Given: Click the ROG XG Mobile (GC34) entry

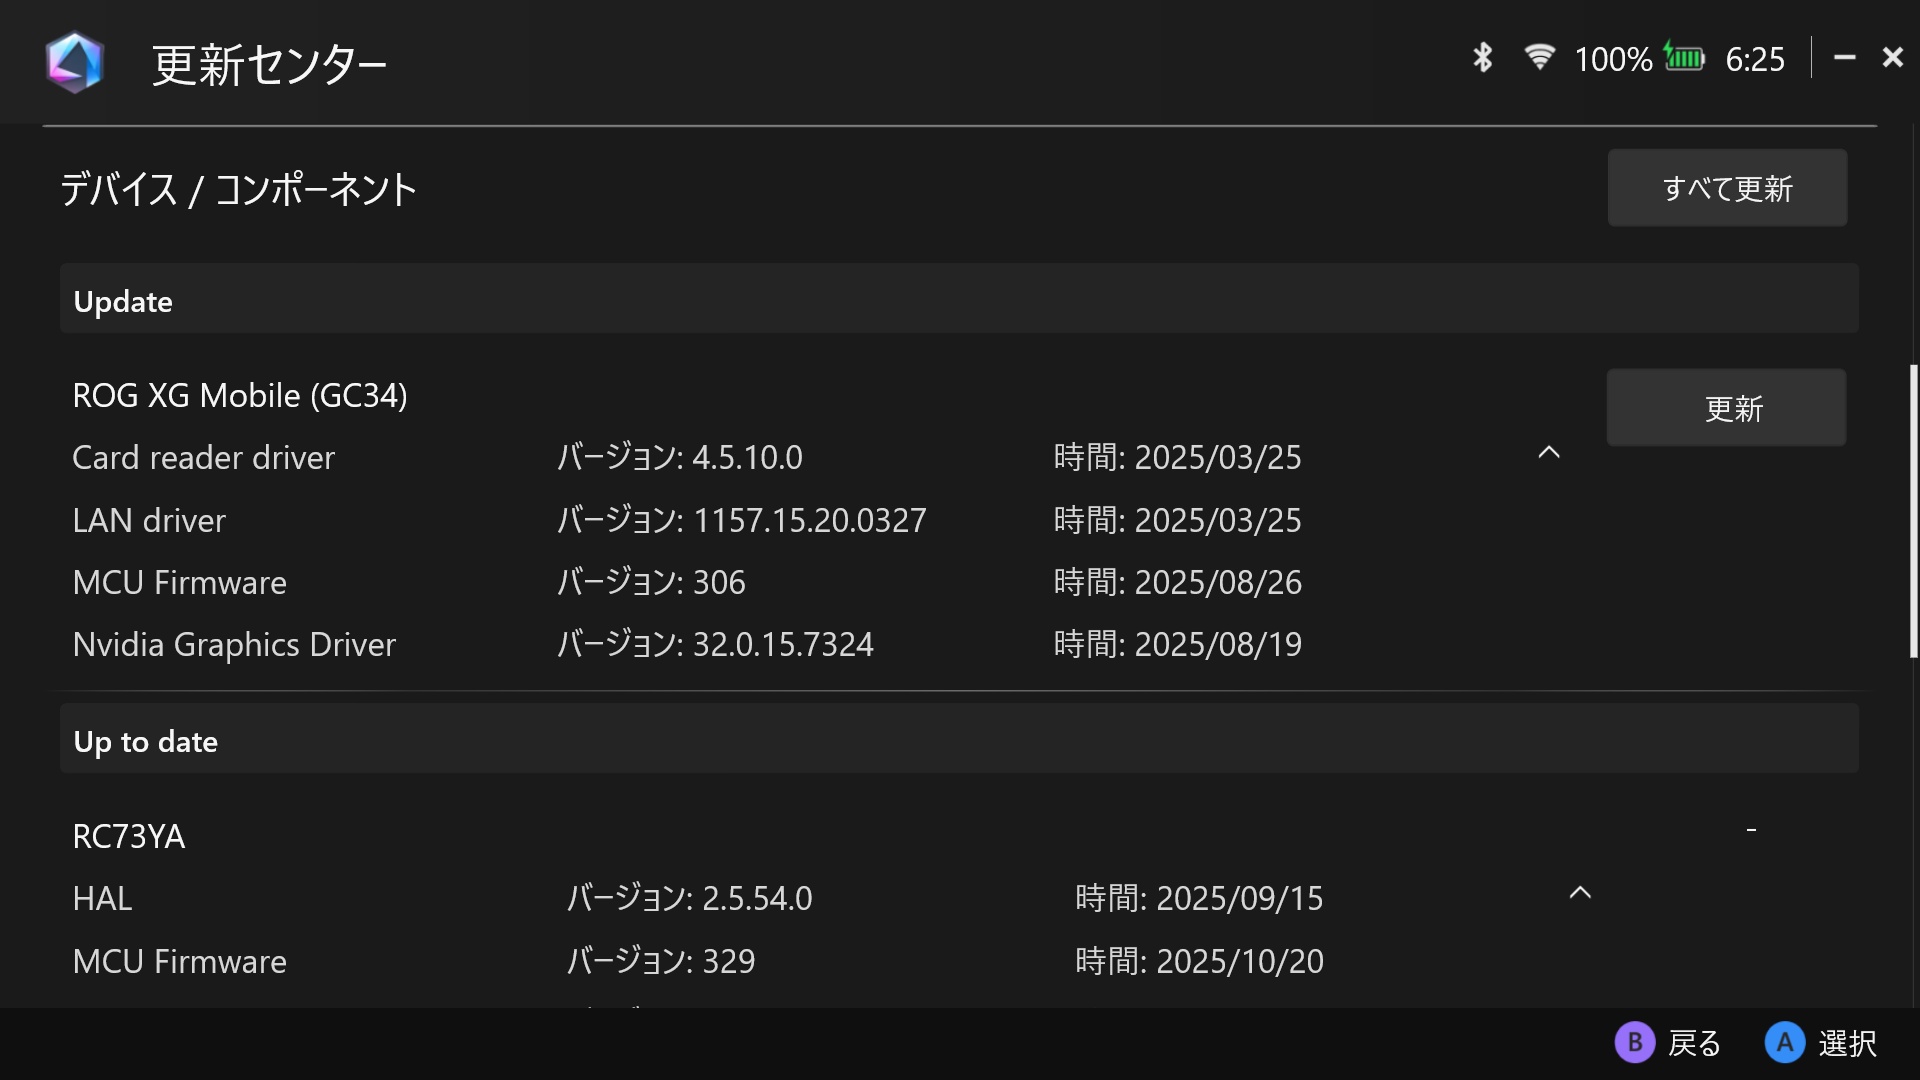Looking at the screenshot, I should 240,394.
